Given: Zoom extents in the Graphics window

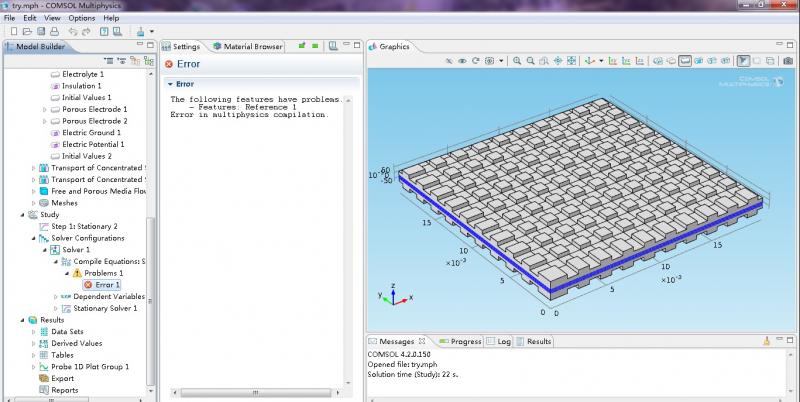Looking at the screenshot, I should (x=571, y=61).
